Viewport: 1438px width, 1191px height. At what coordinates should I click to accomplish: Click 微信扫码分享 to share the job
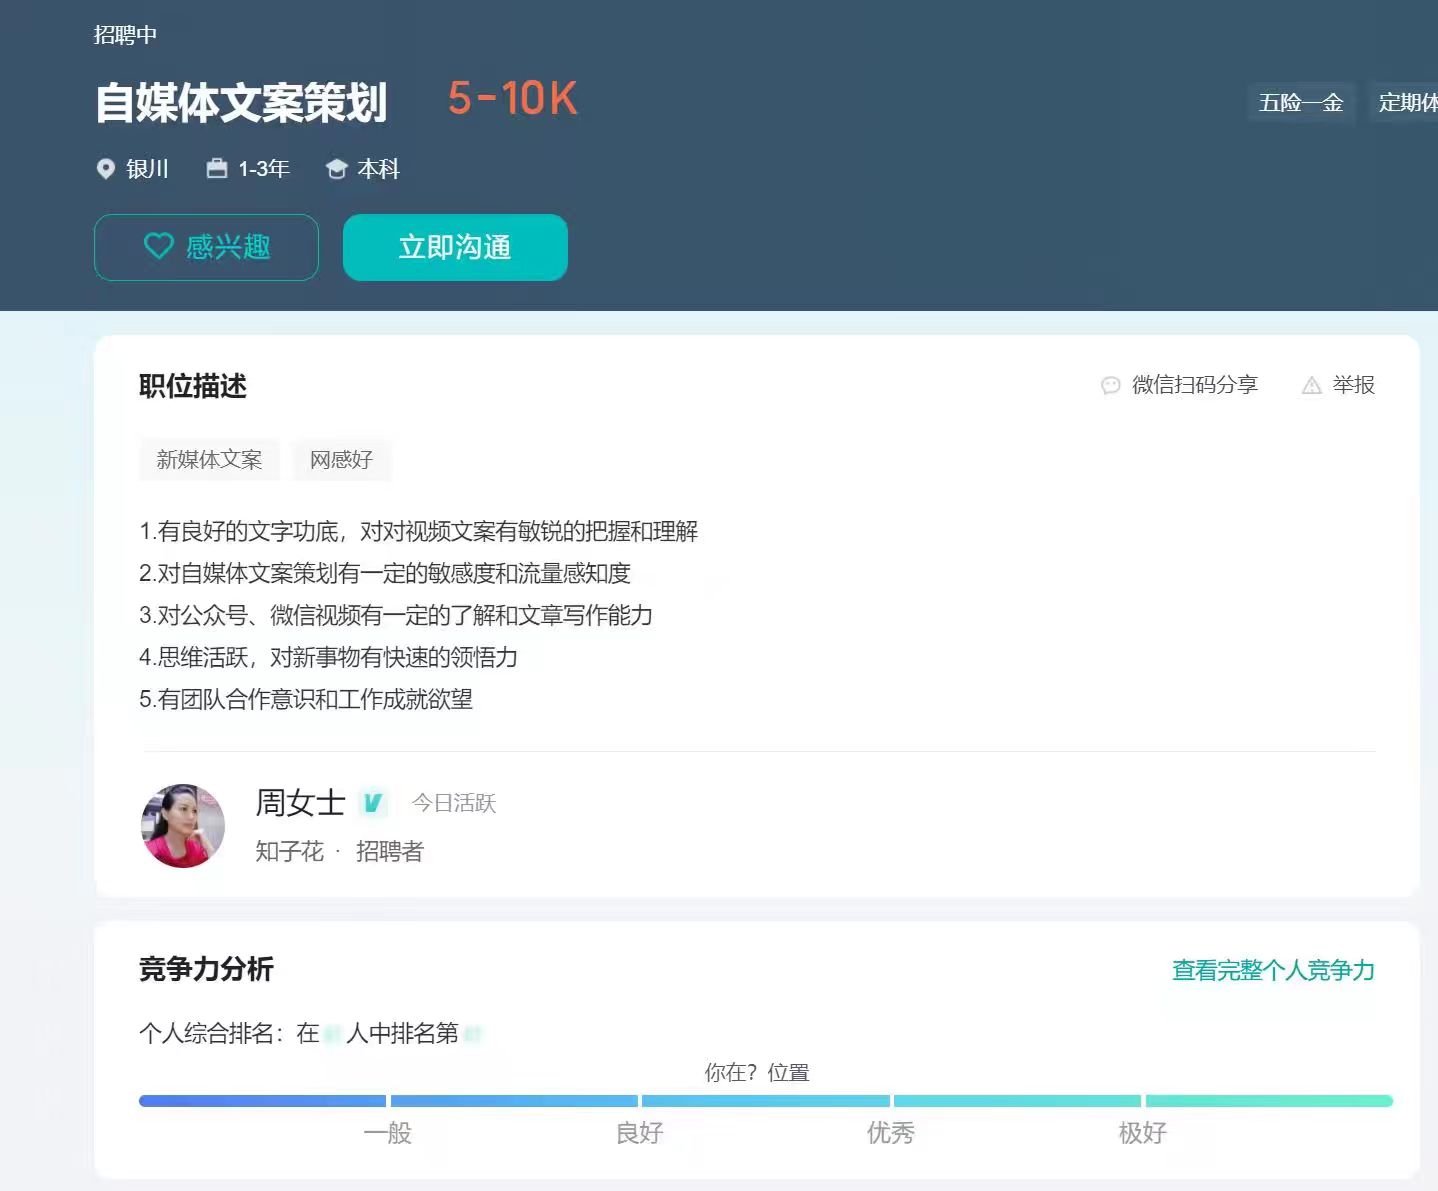1194,385
